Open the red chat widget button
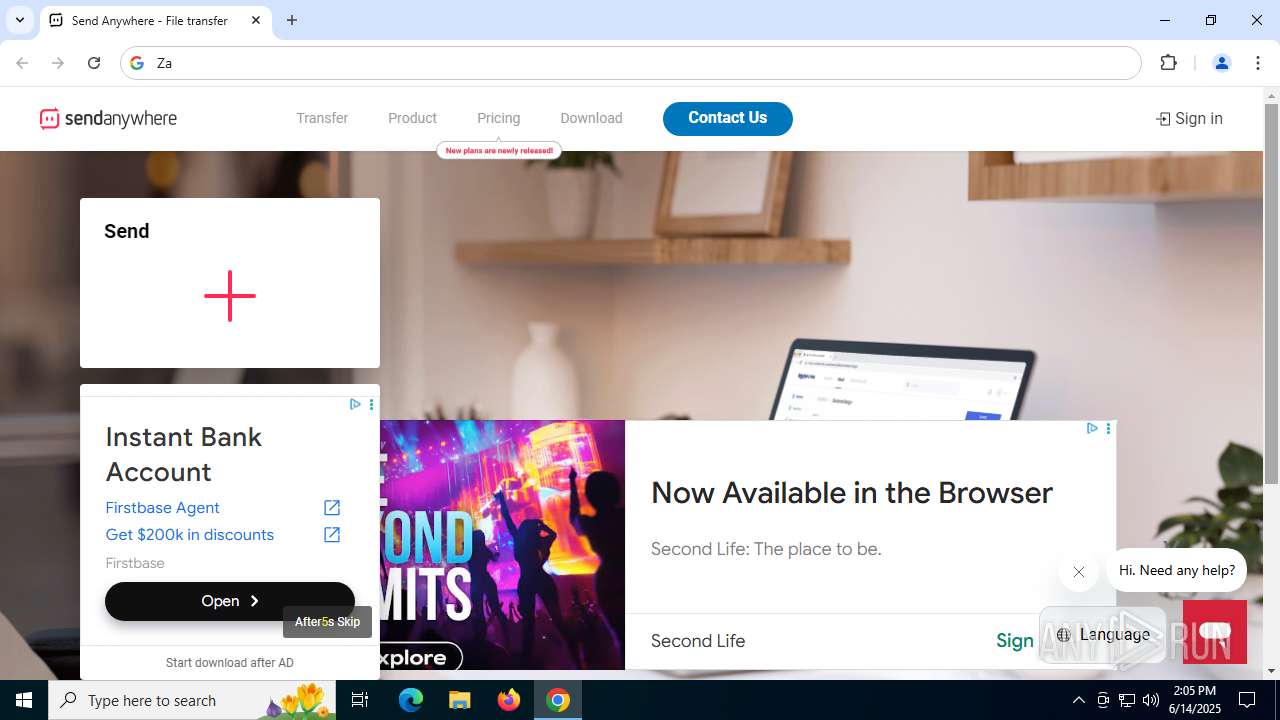The image size is (1280, 720). pyautogui.click(x=1215, y=631)
